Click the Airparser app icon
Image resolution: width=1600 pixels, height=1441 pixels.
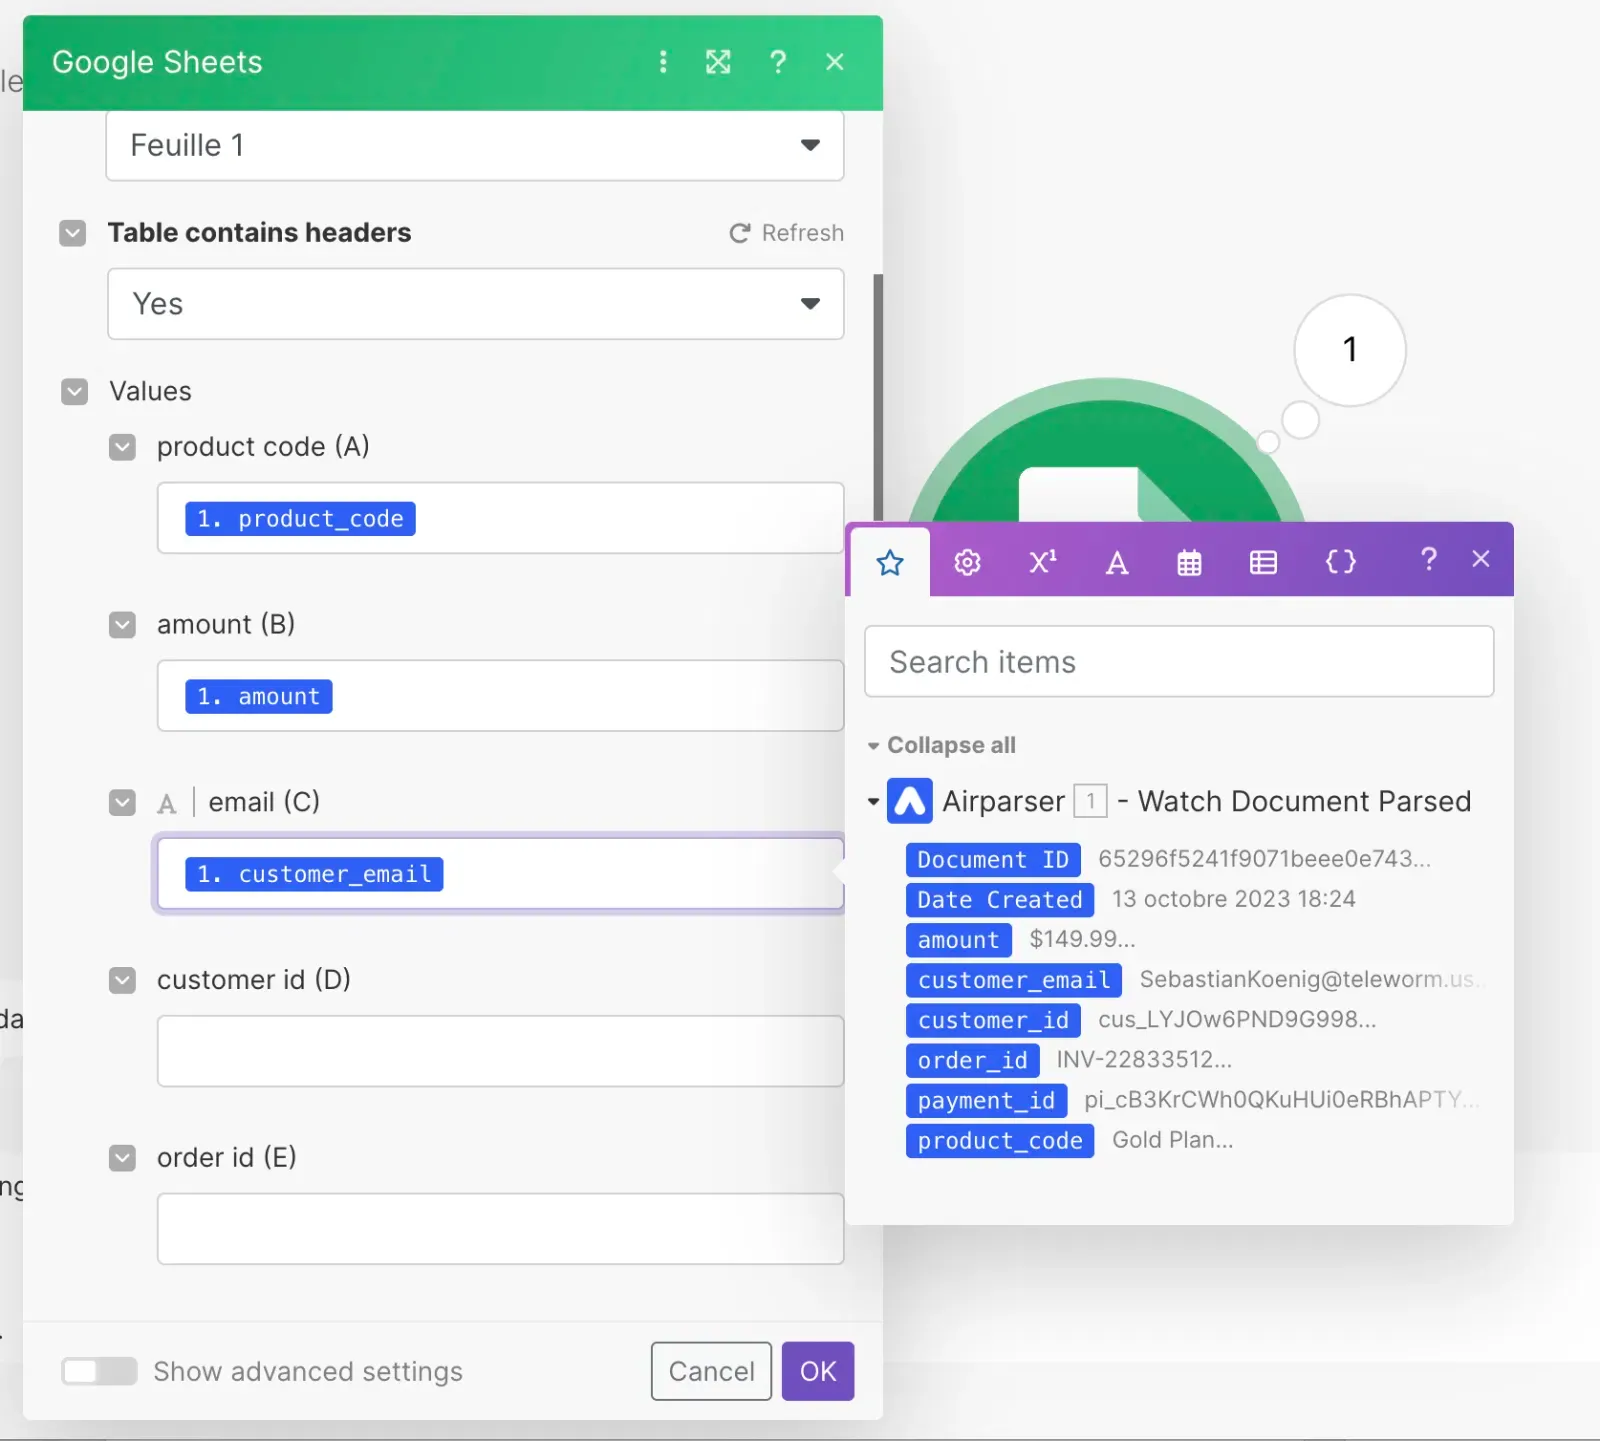pos(910,801)
